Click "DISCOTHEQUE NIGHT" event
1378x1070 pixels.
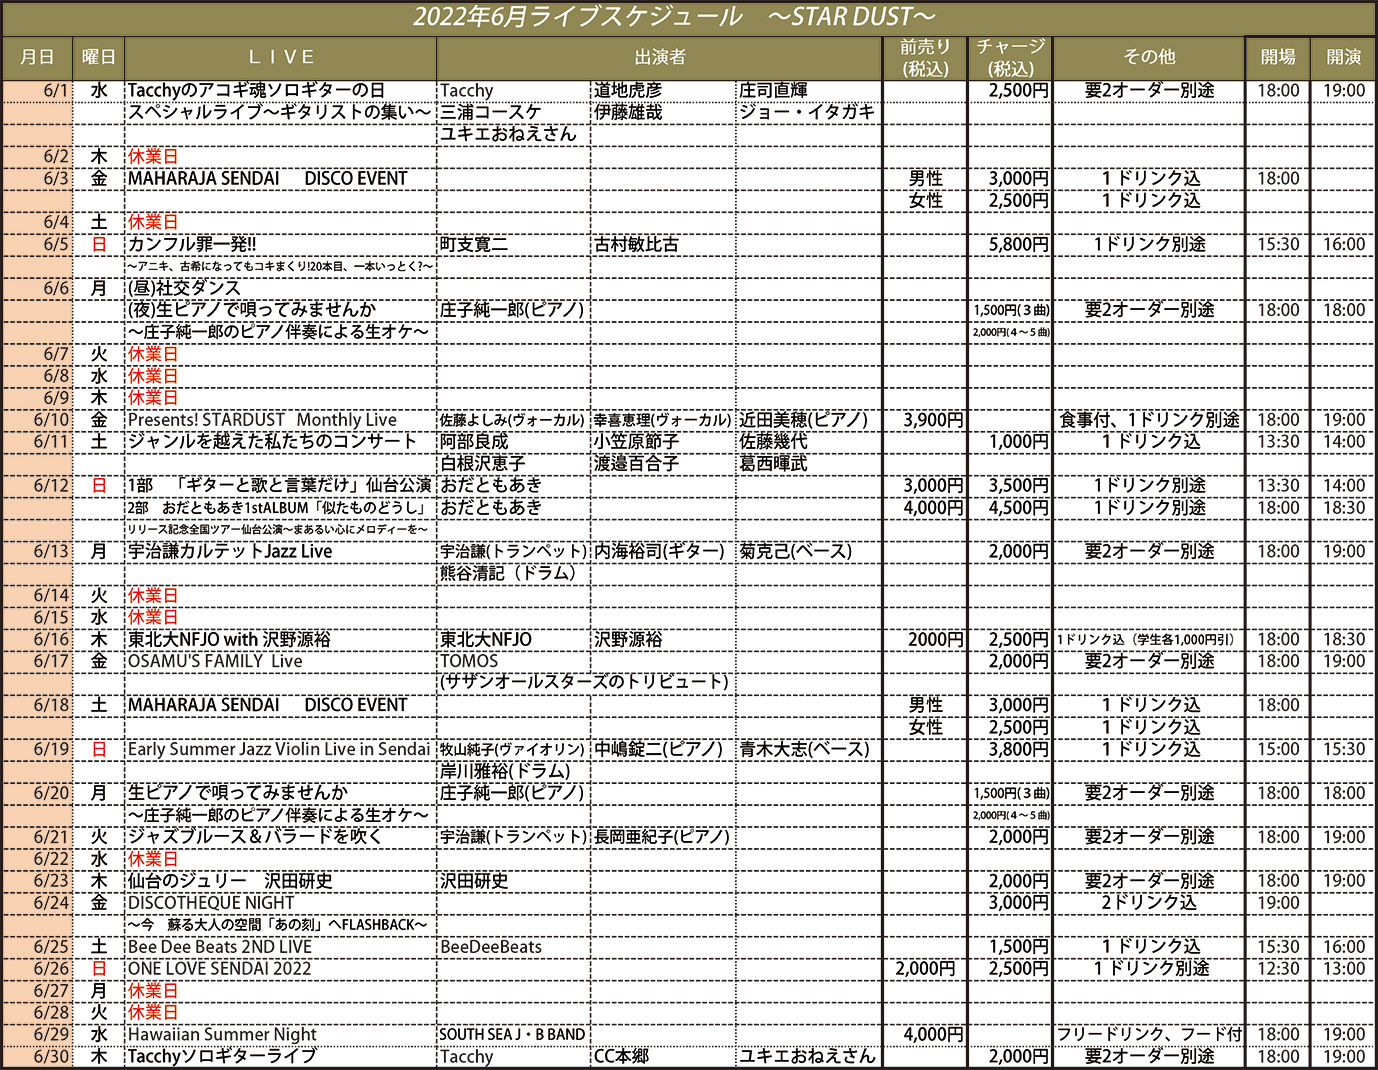211,903
